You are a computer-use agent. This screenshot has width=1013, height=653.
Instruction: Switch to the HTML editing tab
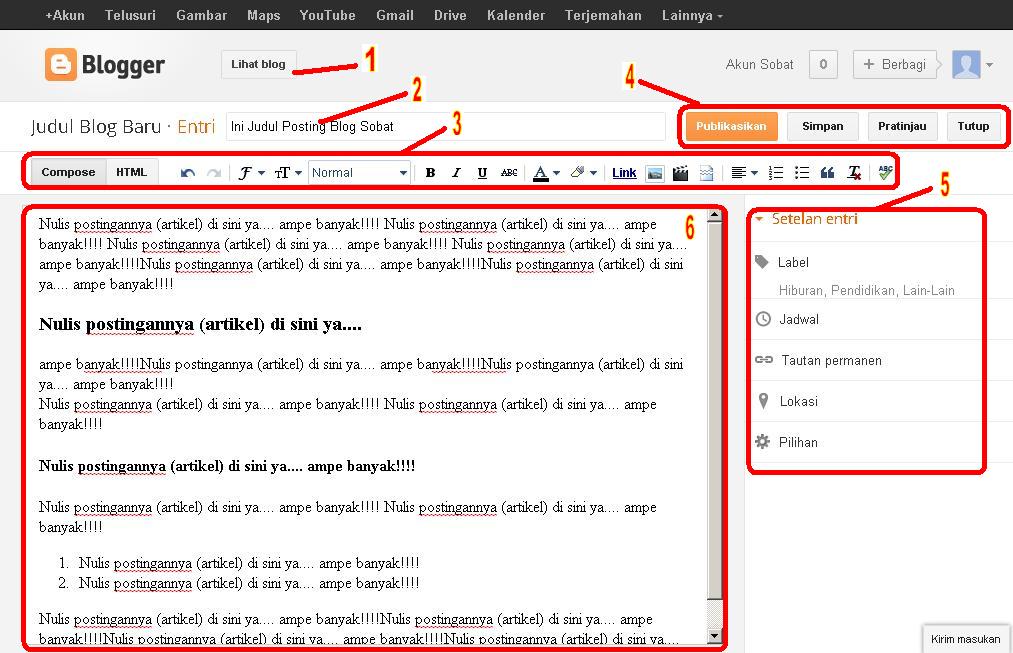click(131, 172)
